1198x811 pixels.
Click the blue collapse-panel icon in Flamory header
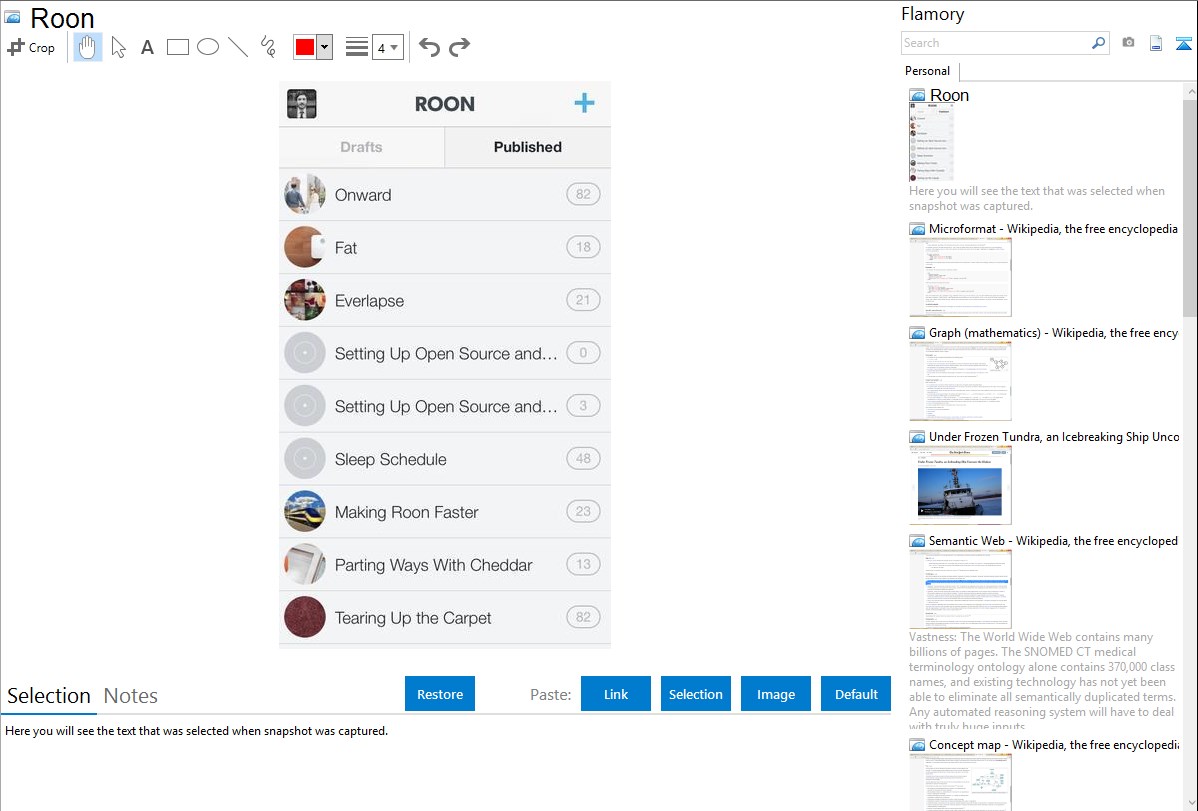(1183, 43)
